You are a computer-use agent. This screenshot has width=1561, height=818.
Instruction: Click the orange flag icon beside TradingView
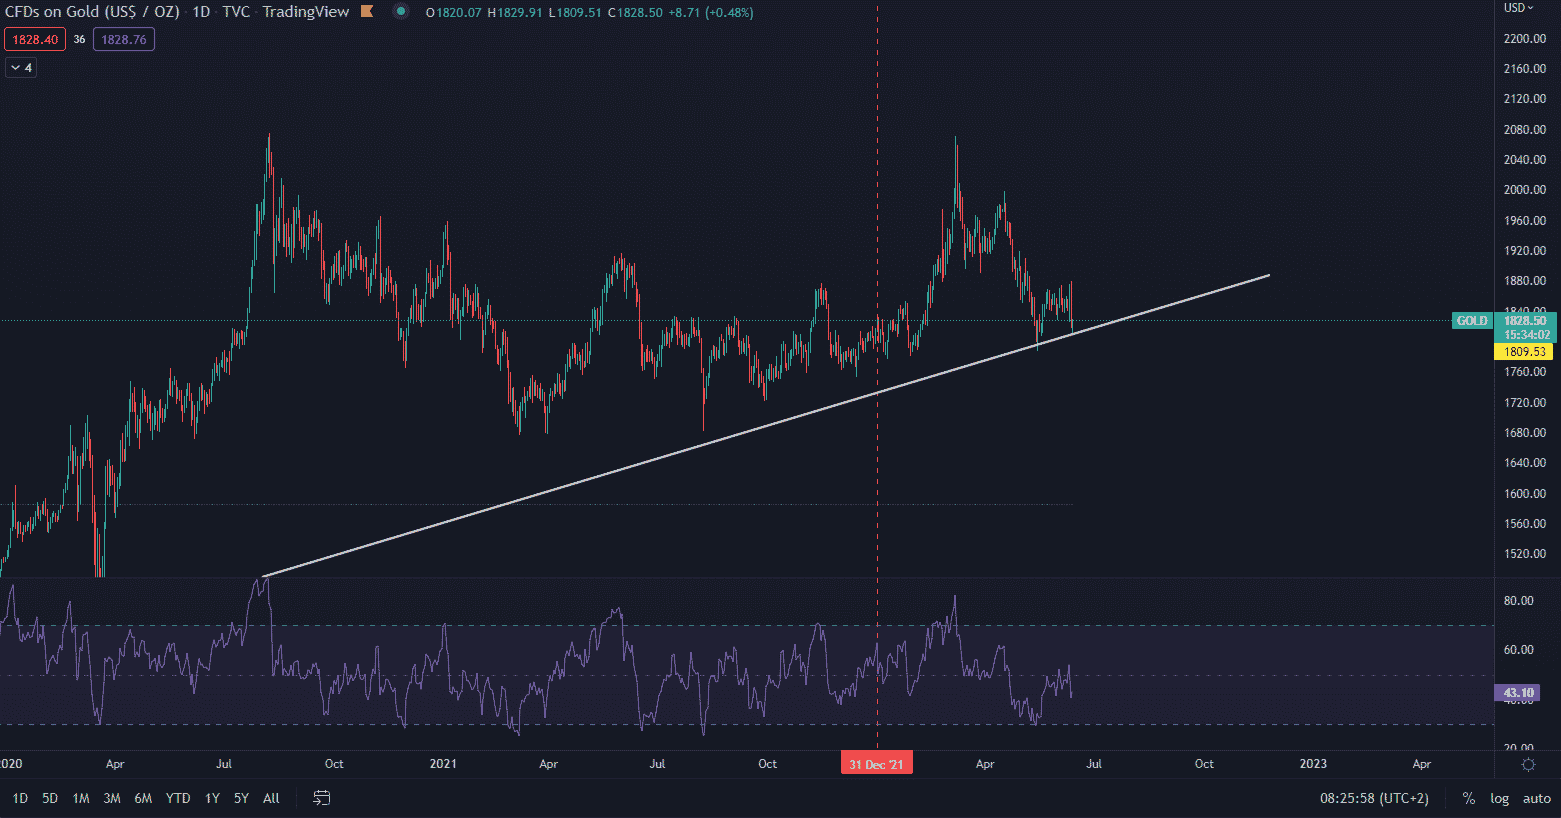point(367,12)
